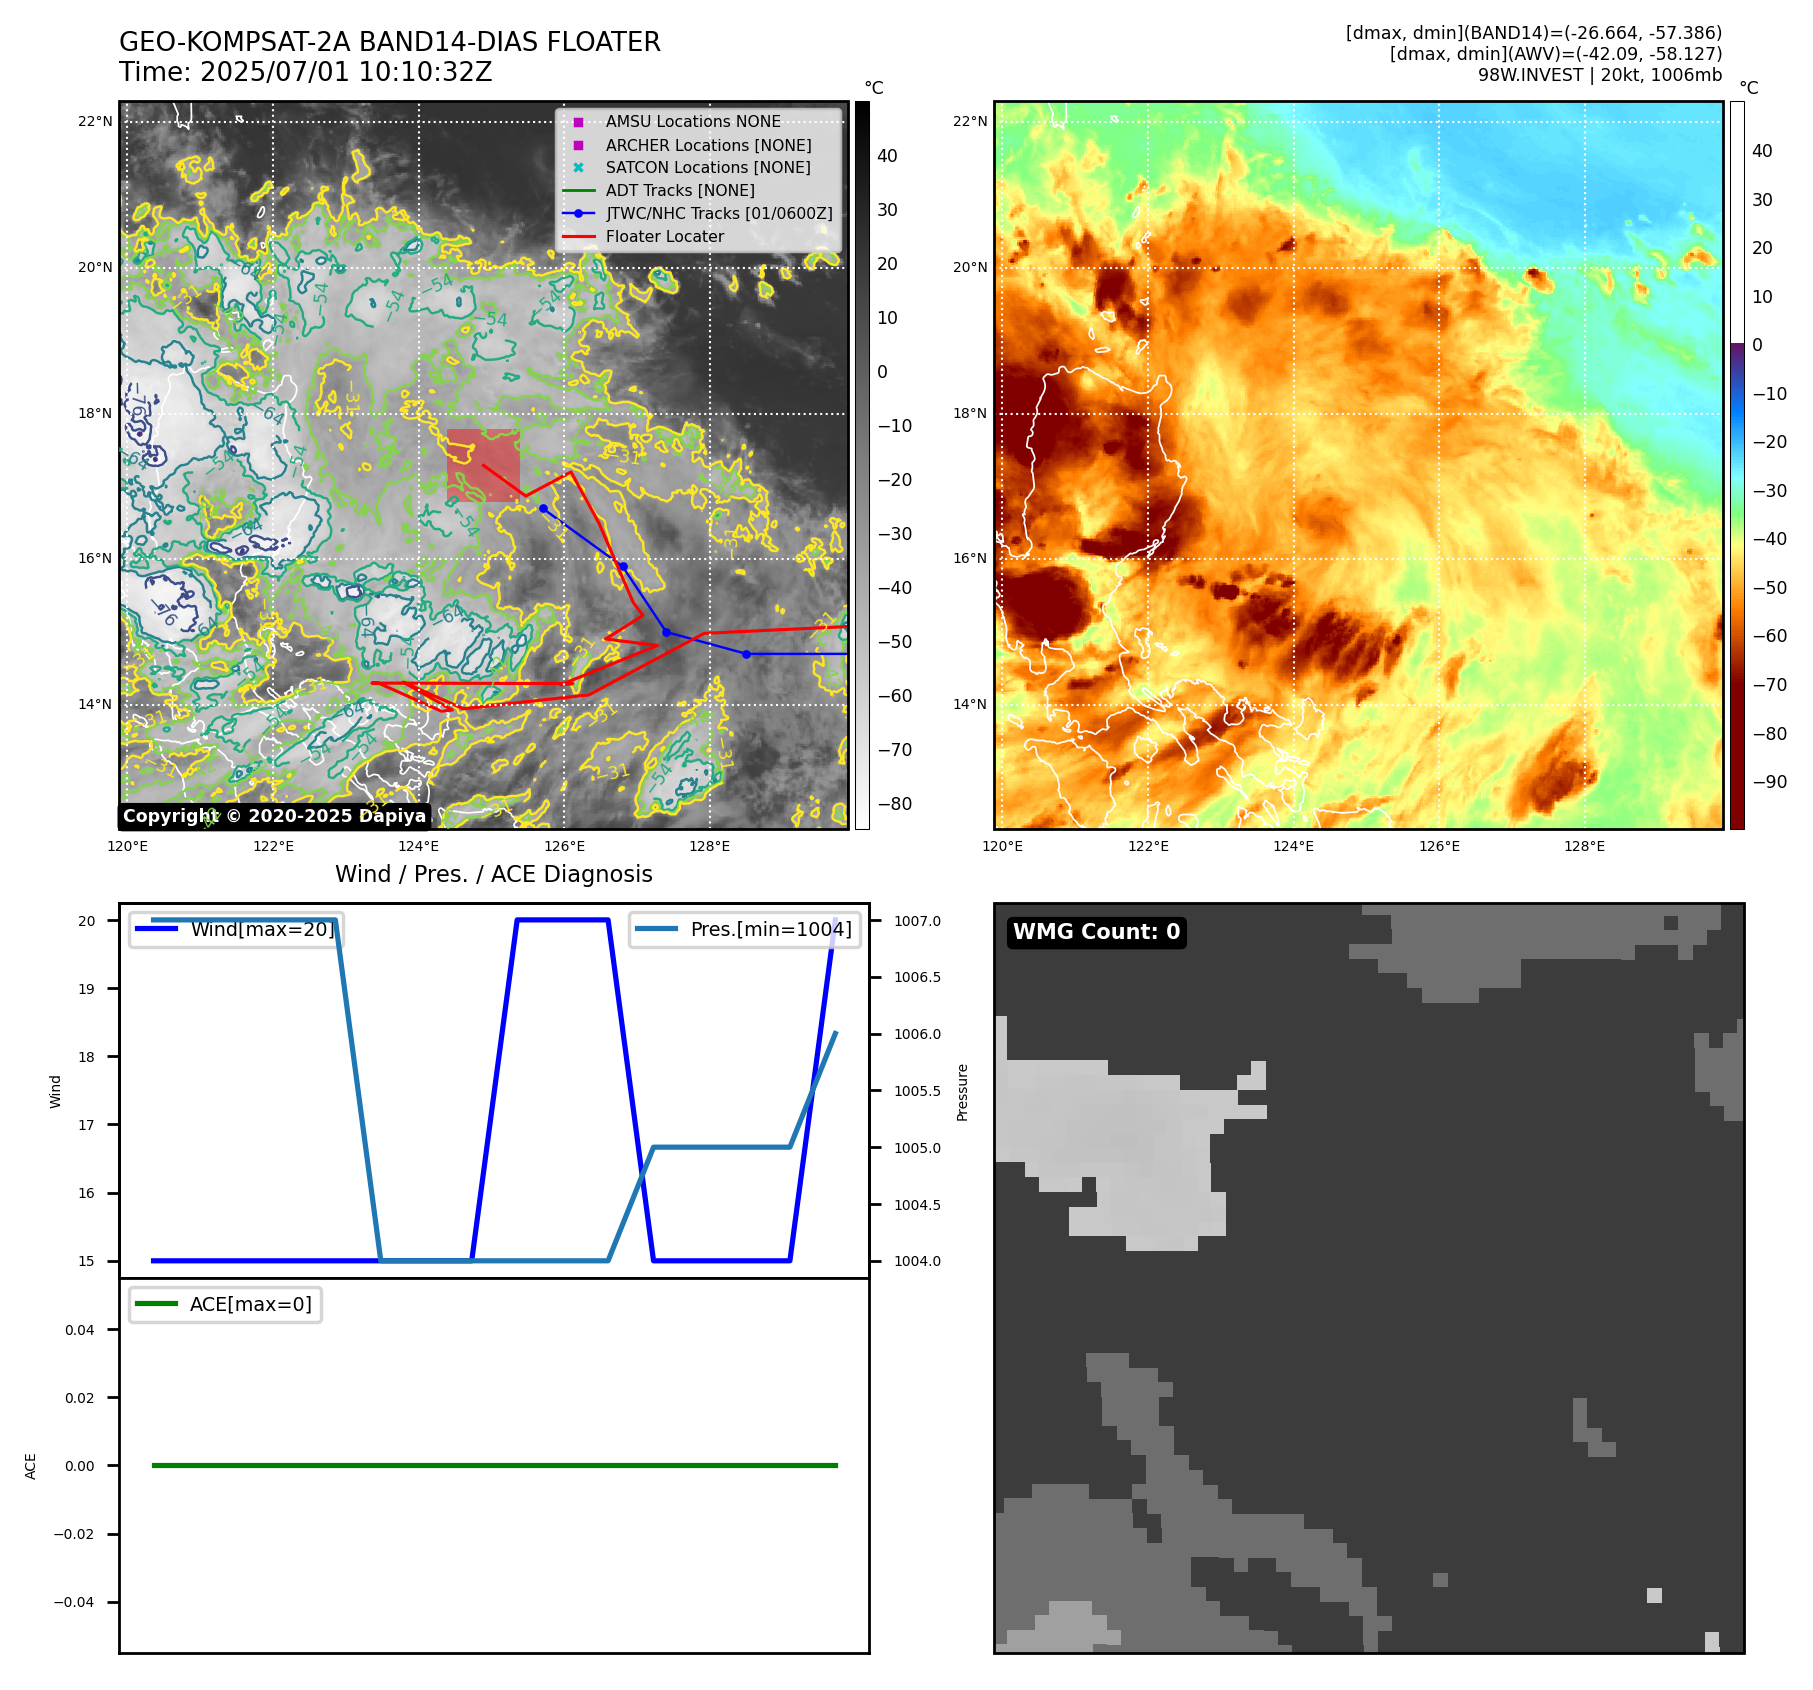Click the 16°N label on right map
This screenshot has width=1813, height=1690.
(970, 559)
